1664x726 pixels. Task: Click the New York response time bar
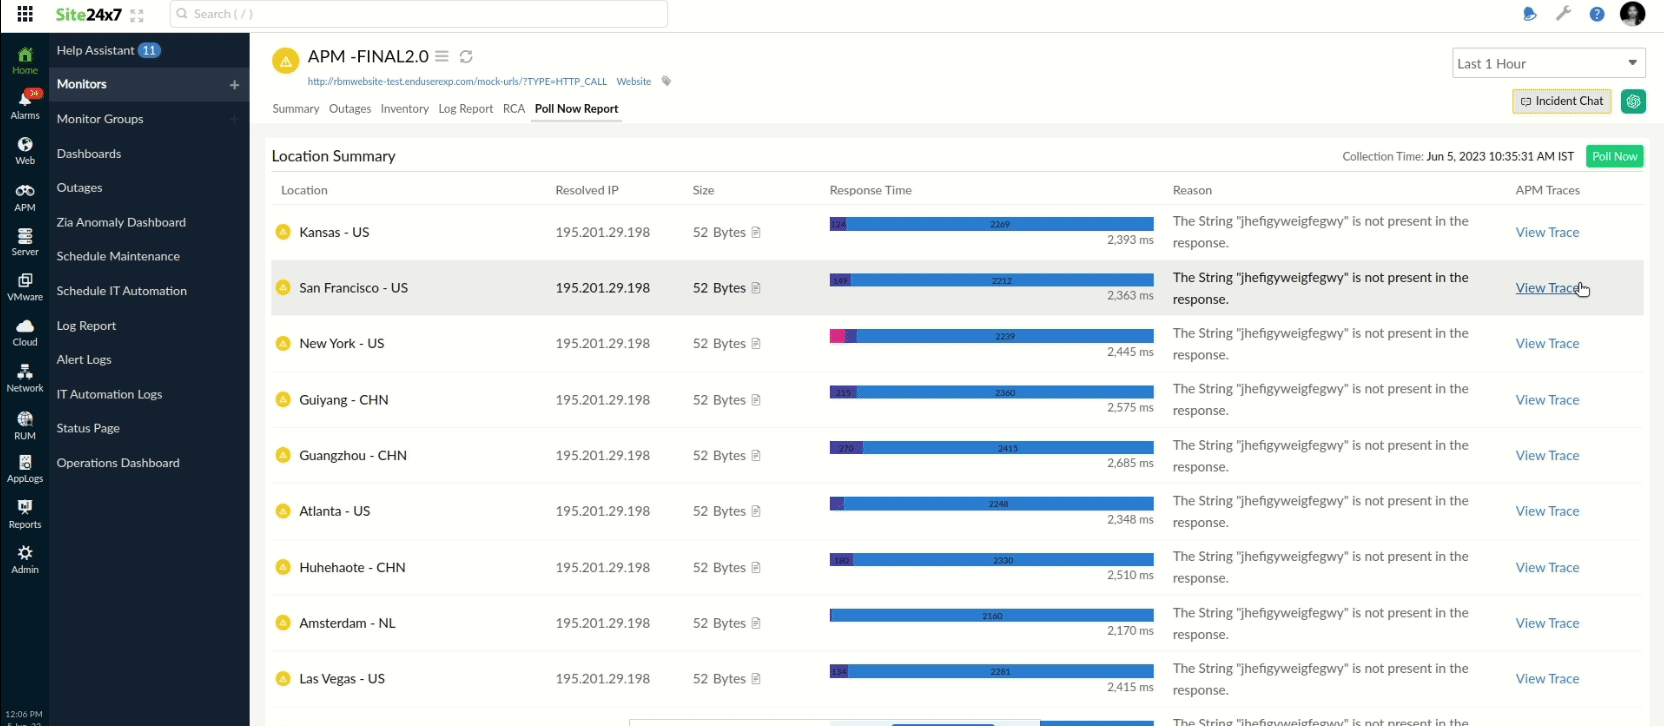pyautogui.click(x=991, y=336)
